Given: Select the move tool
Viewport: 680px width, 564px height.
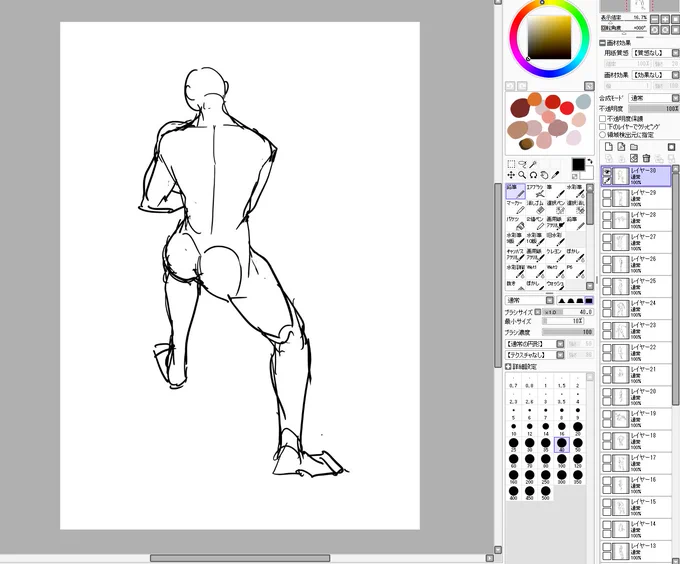Looking at the screenshot, I should [x=511, y=175].
